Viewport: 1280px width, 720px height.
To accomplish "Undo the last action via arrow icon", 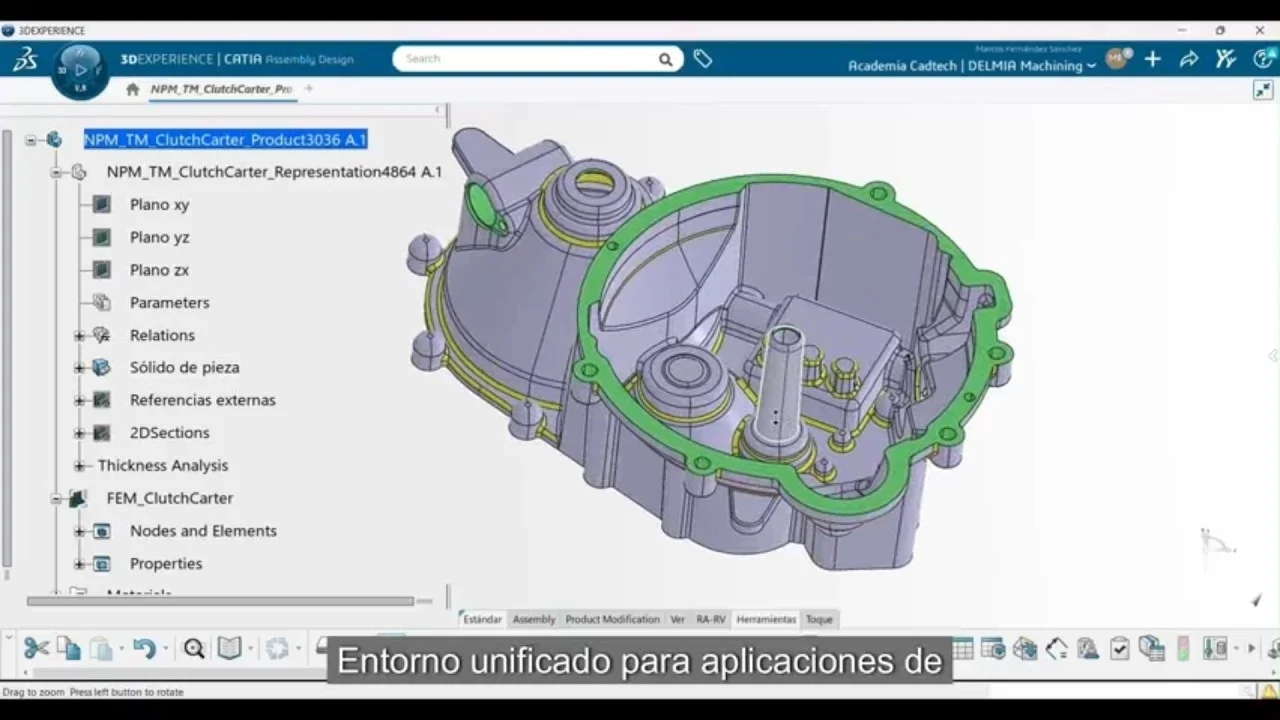I will coord(144,648).
